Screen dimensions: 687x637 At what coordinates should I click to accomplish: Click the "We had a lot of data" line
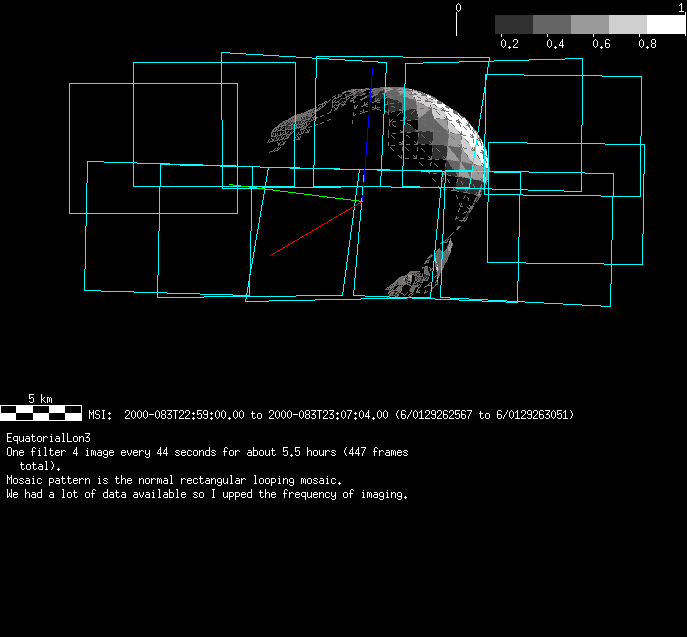pos(207,494)
